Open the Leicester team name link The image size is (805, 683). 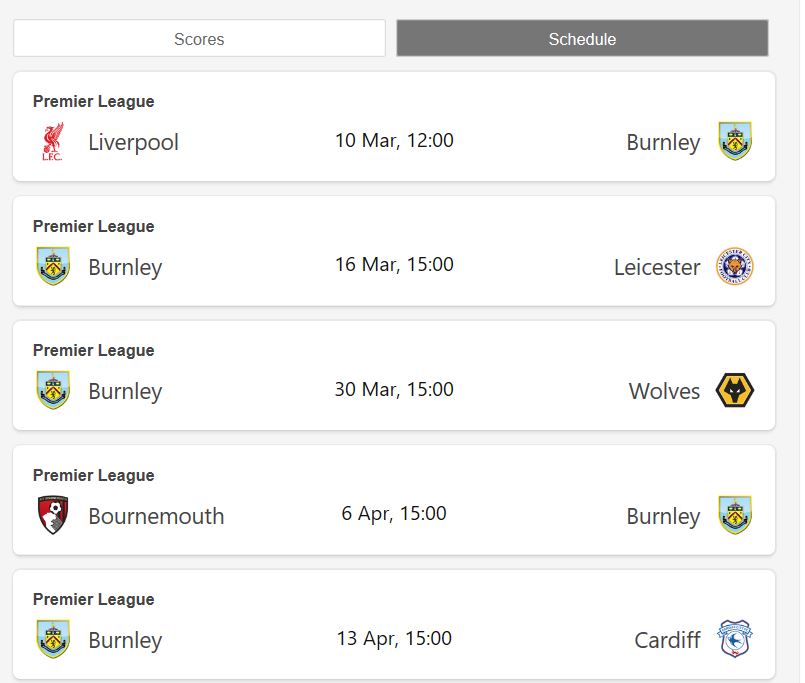click(x=657, y=267)
